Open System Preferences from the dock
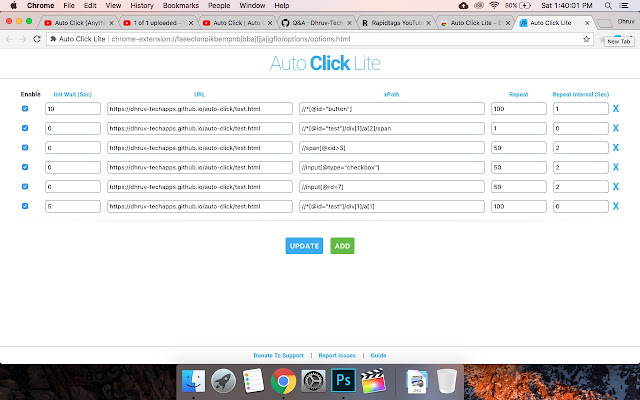Screen dimensions: 640x400 coord(313,381)
